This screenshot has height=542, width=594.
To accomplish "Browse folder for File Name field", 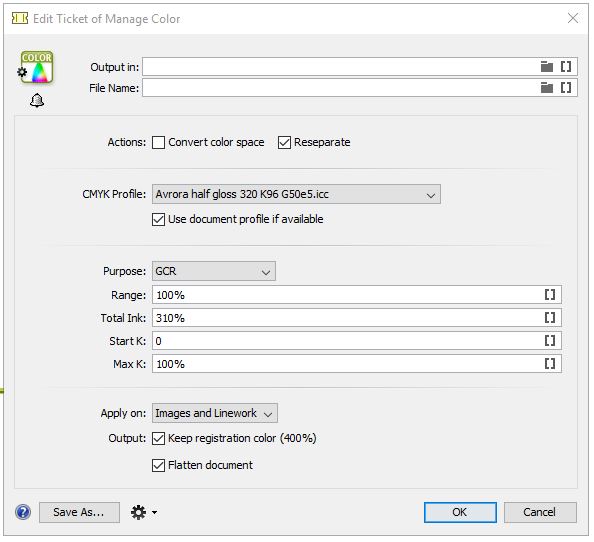I will [x=546, y=88].
